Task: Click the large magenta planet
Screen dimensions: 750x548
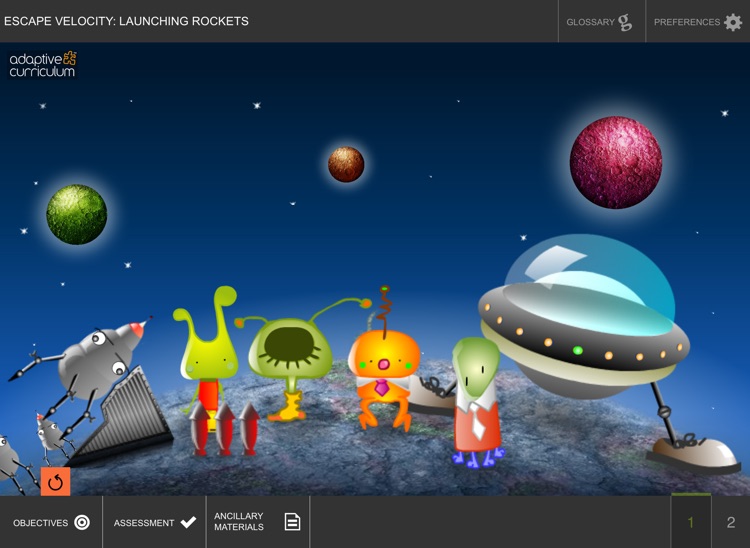Action: pyautogui.click(x=616, y=162)
